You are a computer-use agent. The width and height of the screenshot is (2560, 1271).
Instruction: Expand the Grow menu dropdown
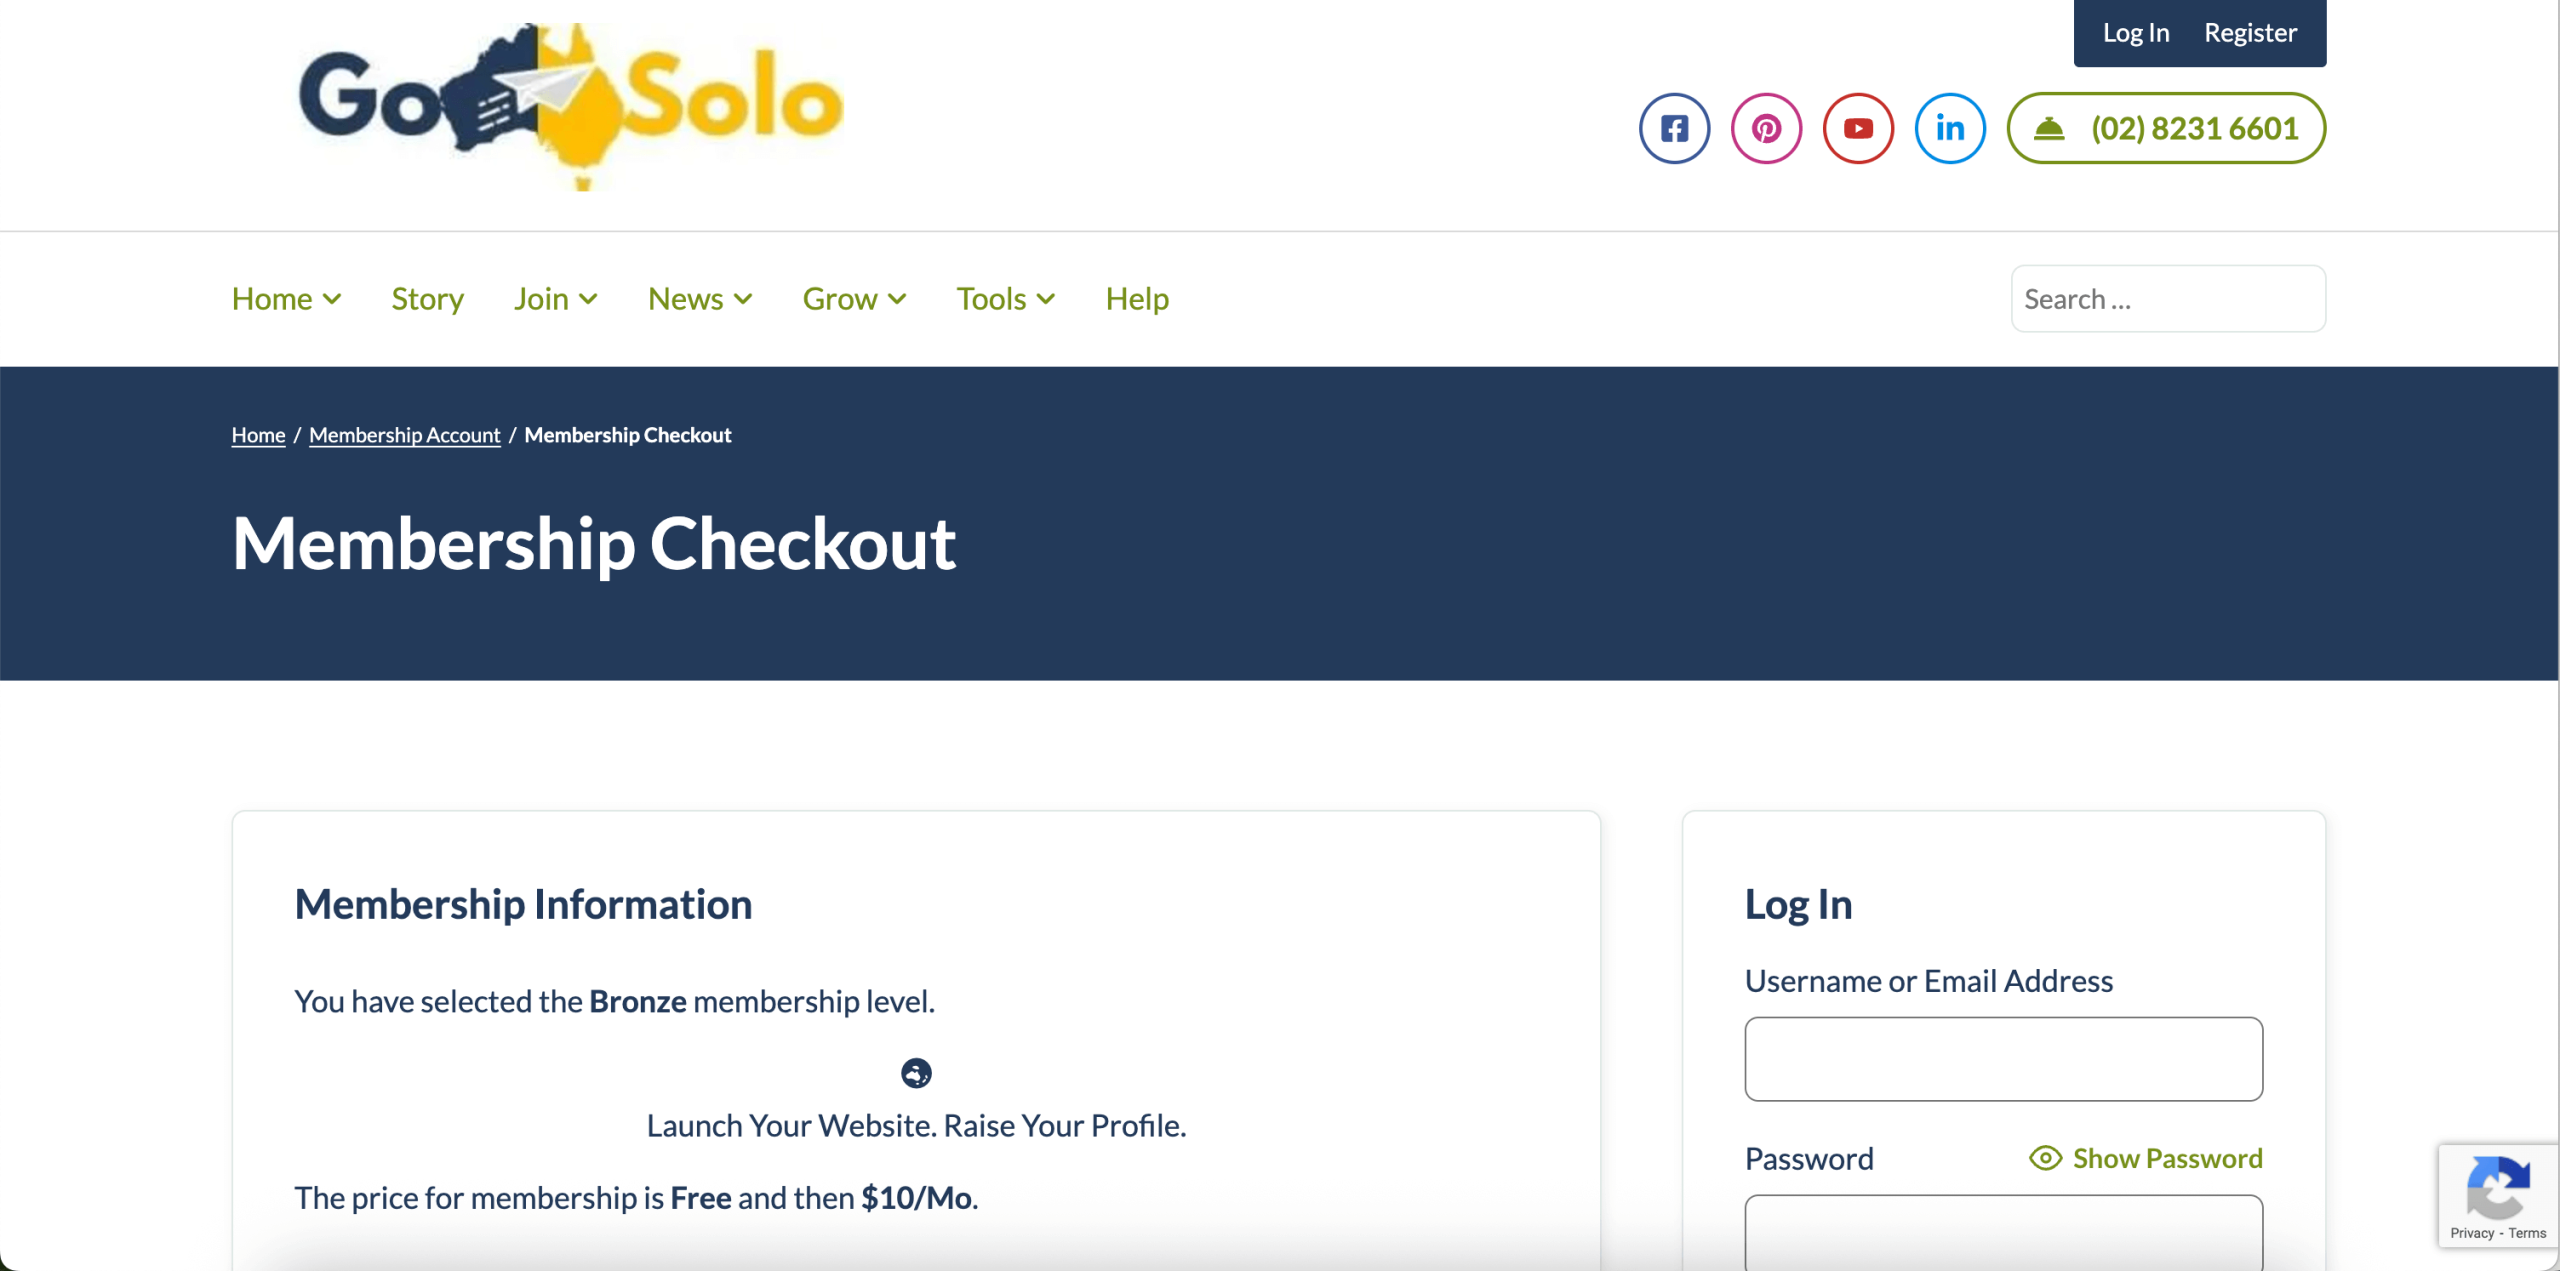(x=855, y=299)
